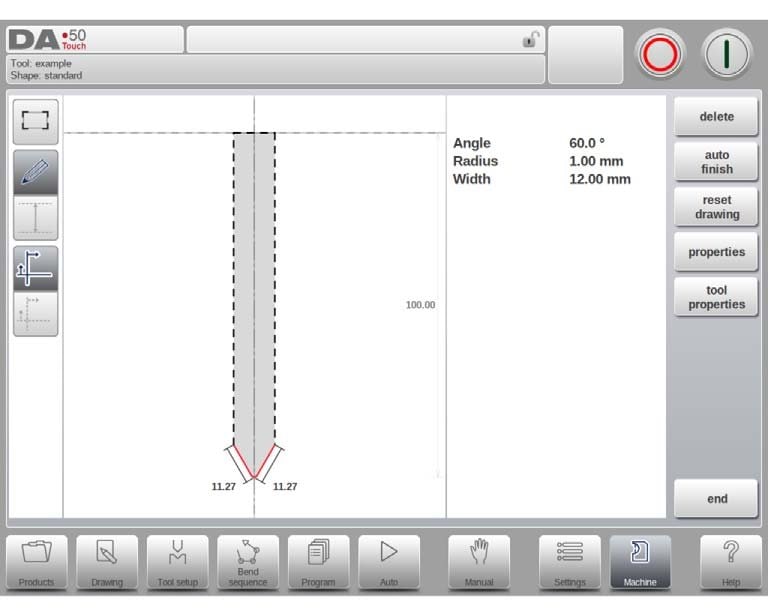The image size is (768, 615).
Task: Open tool properties
Action: pos(716,297)
